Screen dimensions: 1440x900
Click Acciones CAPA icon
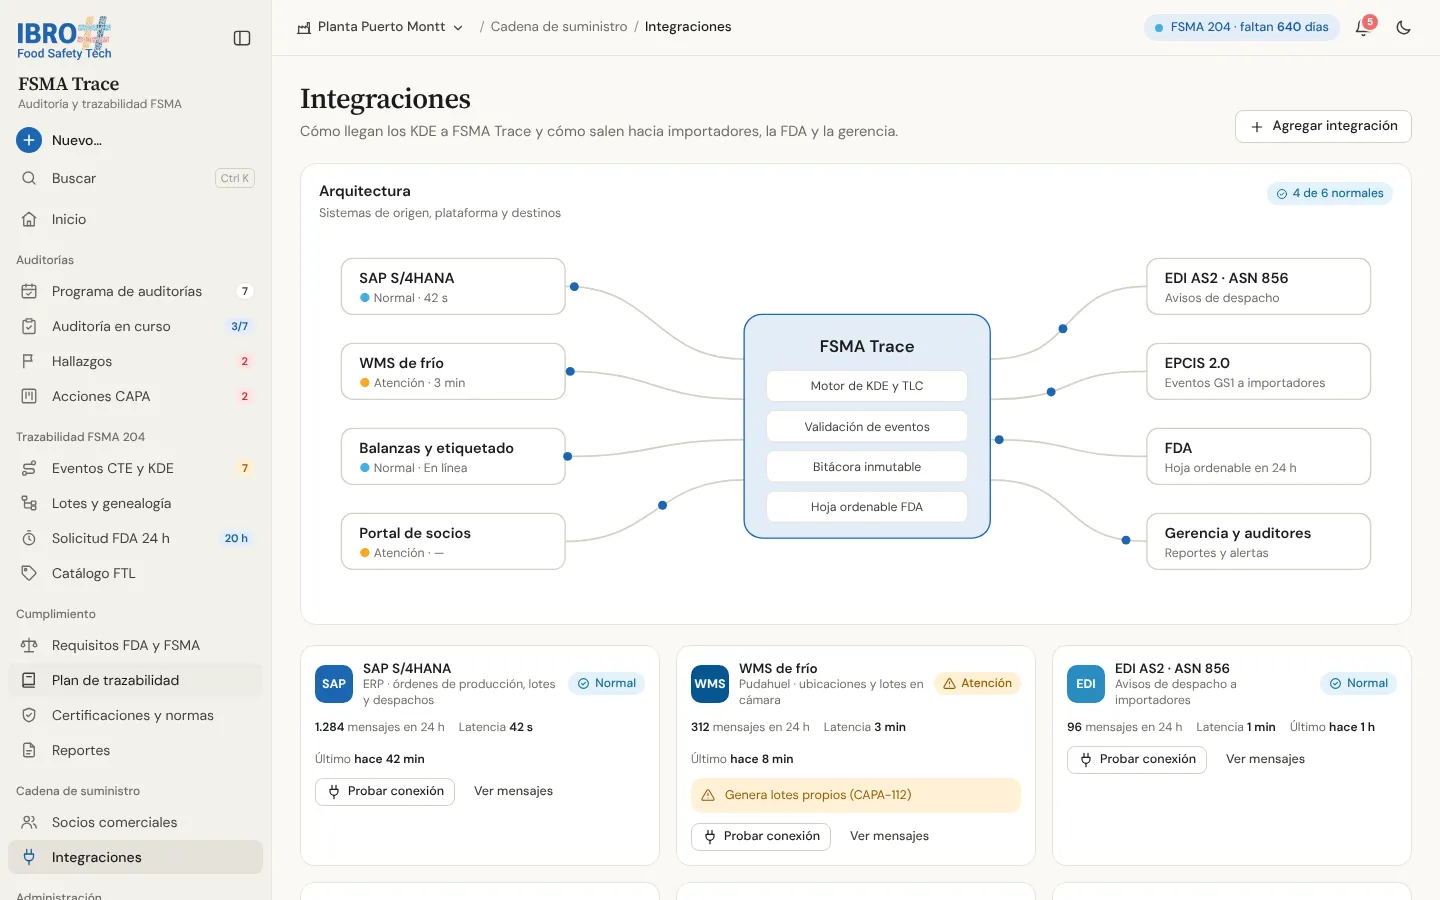(29, 396)
